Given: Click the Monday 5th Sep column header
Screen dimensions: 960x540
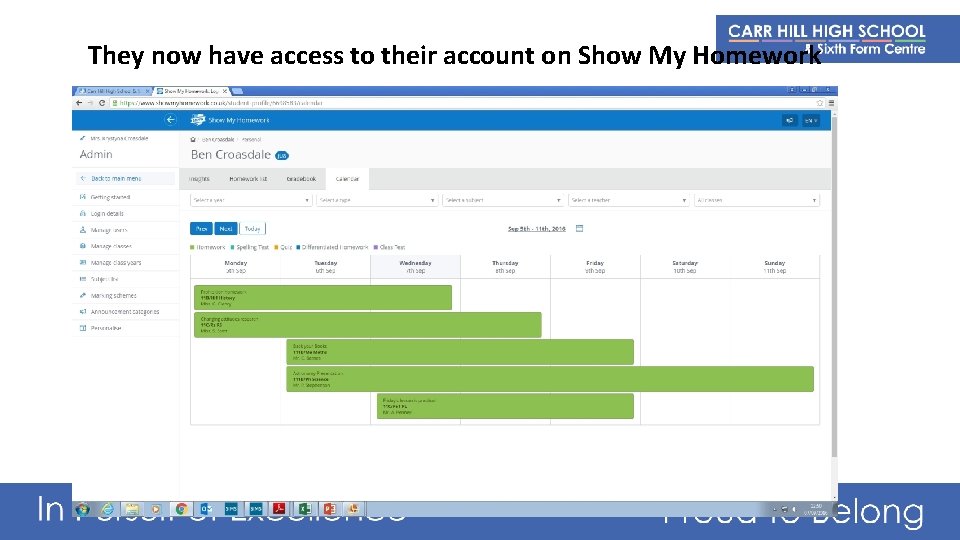Looking at the screenshot, I should coord(236,266).
